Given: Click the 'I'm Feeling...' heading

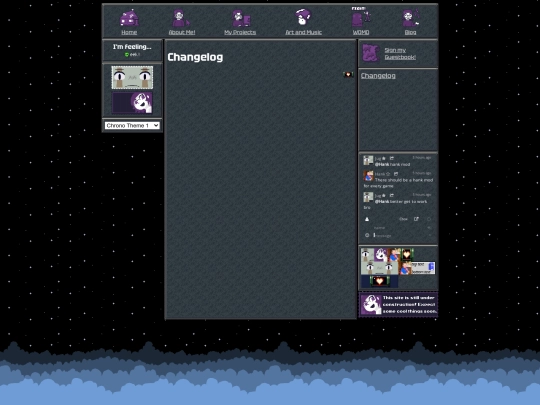Looking at the screenshot, I should click(132, 46).
